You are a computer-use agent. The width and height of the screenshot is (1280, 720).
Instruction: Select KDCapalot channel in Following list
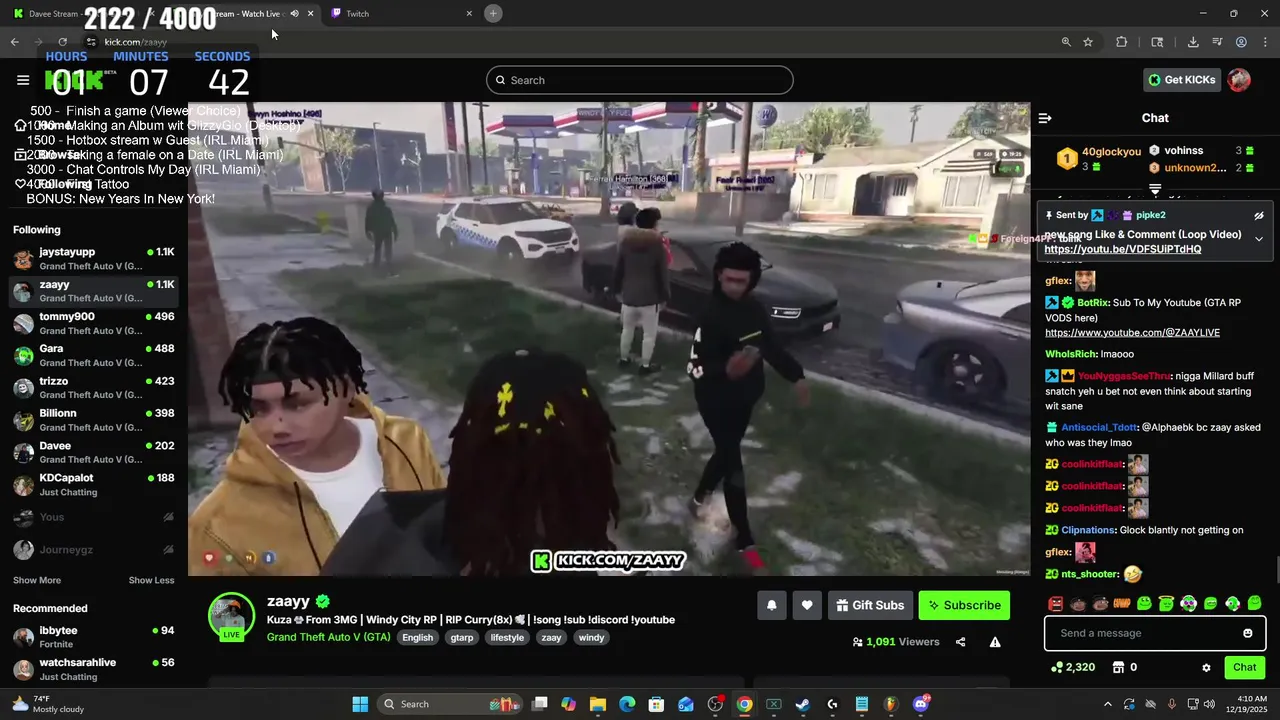pos(94,485)
